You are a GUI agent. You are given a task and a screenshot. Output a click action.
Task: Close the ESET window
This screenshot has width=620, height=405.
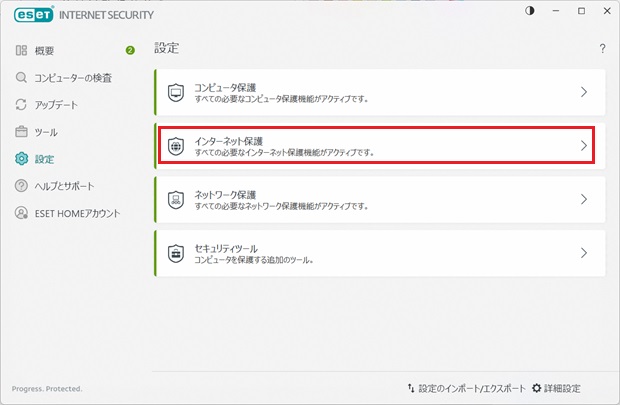click(x=607, y=11)
